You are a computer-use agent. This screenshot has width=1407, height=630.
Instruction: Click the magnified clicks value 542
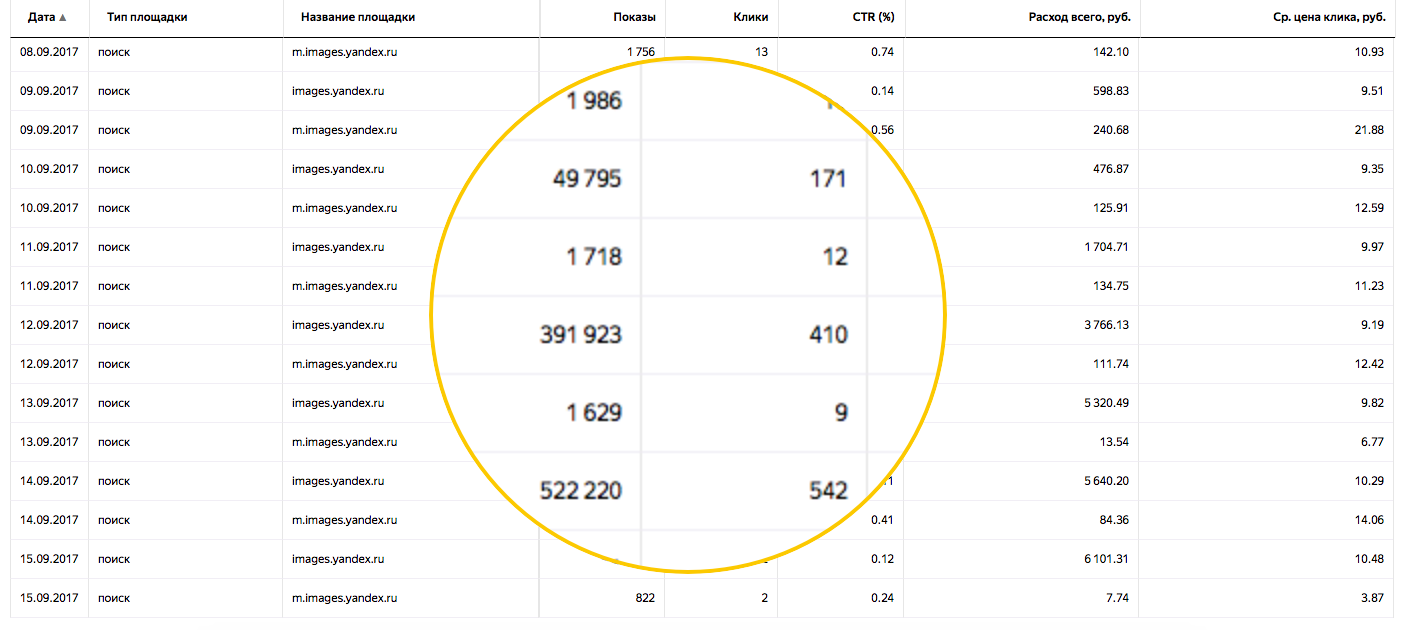click(x=828, y=490)
